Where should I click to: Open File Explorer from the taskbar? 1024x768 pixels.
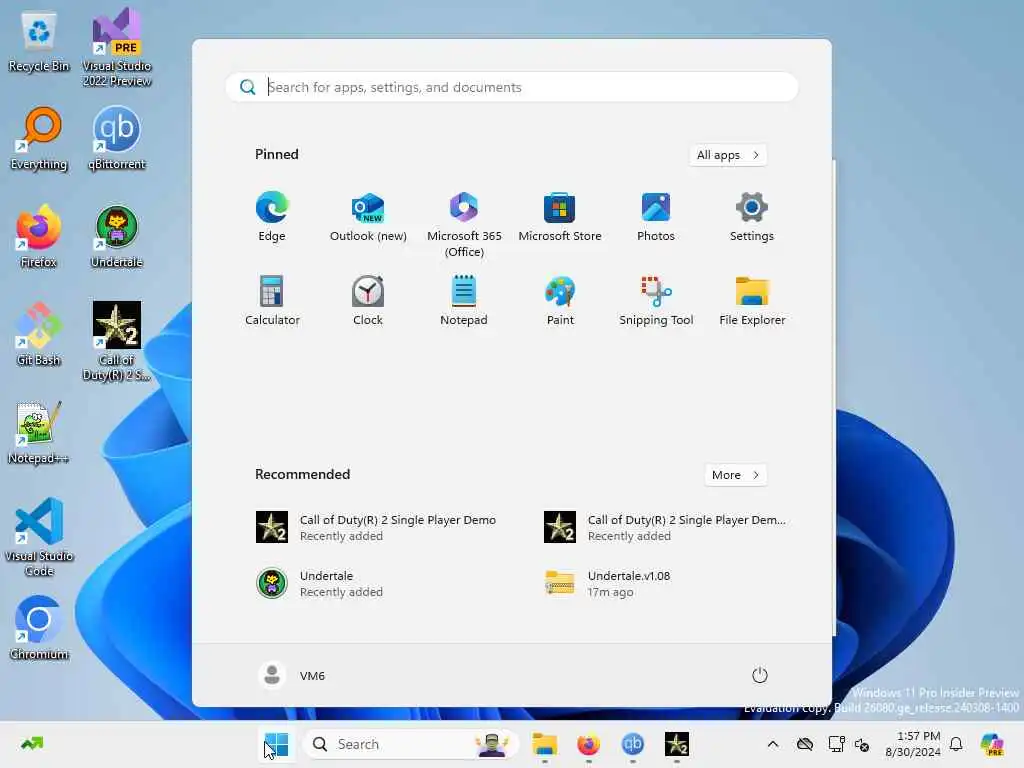click(545, 744)
